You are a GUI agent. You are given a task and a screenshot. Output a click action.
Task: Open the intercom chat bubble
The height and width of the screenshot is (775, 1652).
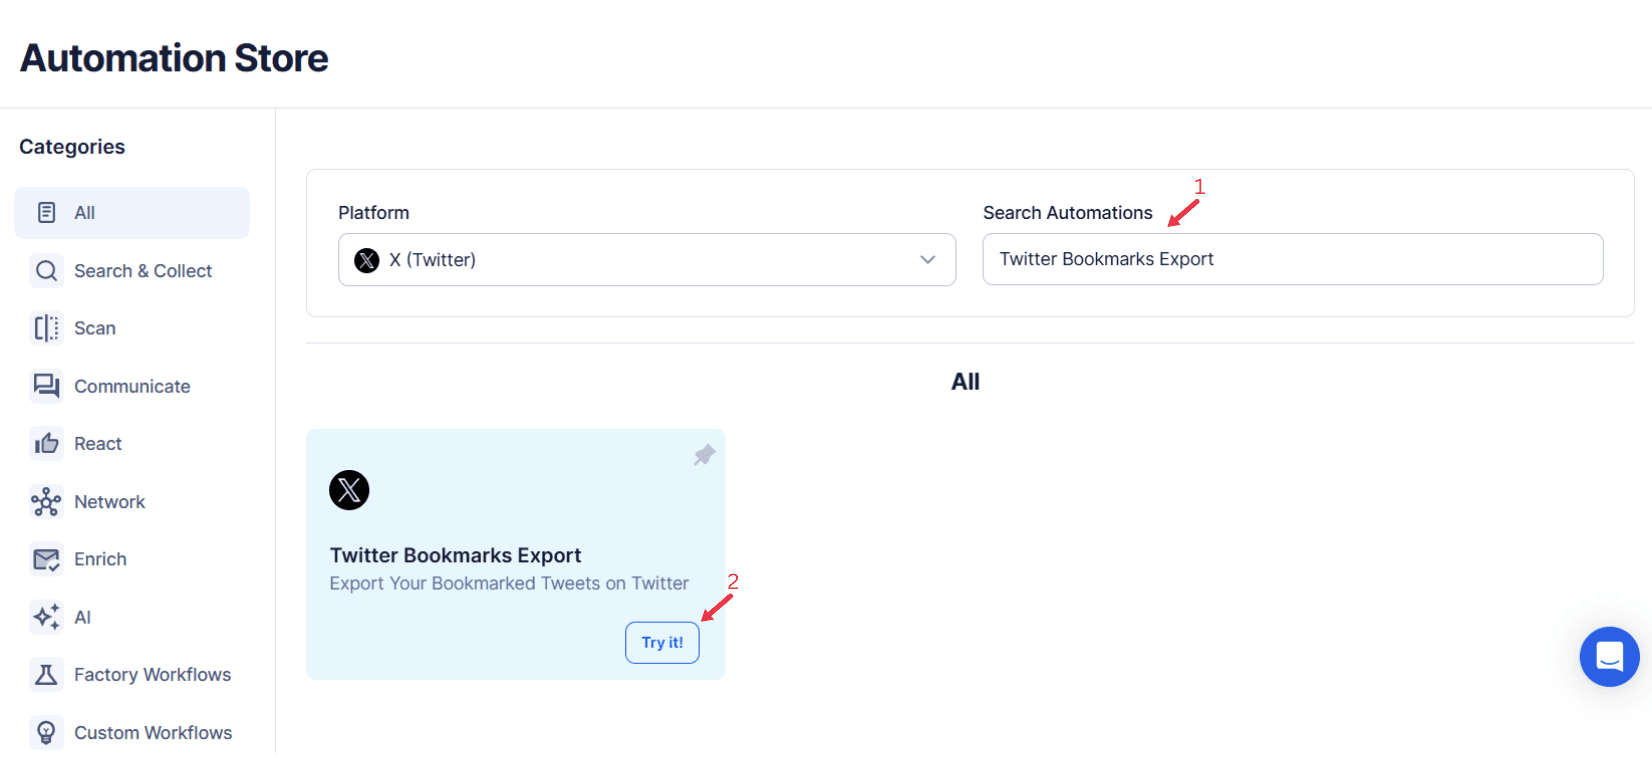tap(1609, 657)
